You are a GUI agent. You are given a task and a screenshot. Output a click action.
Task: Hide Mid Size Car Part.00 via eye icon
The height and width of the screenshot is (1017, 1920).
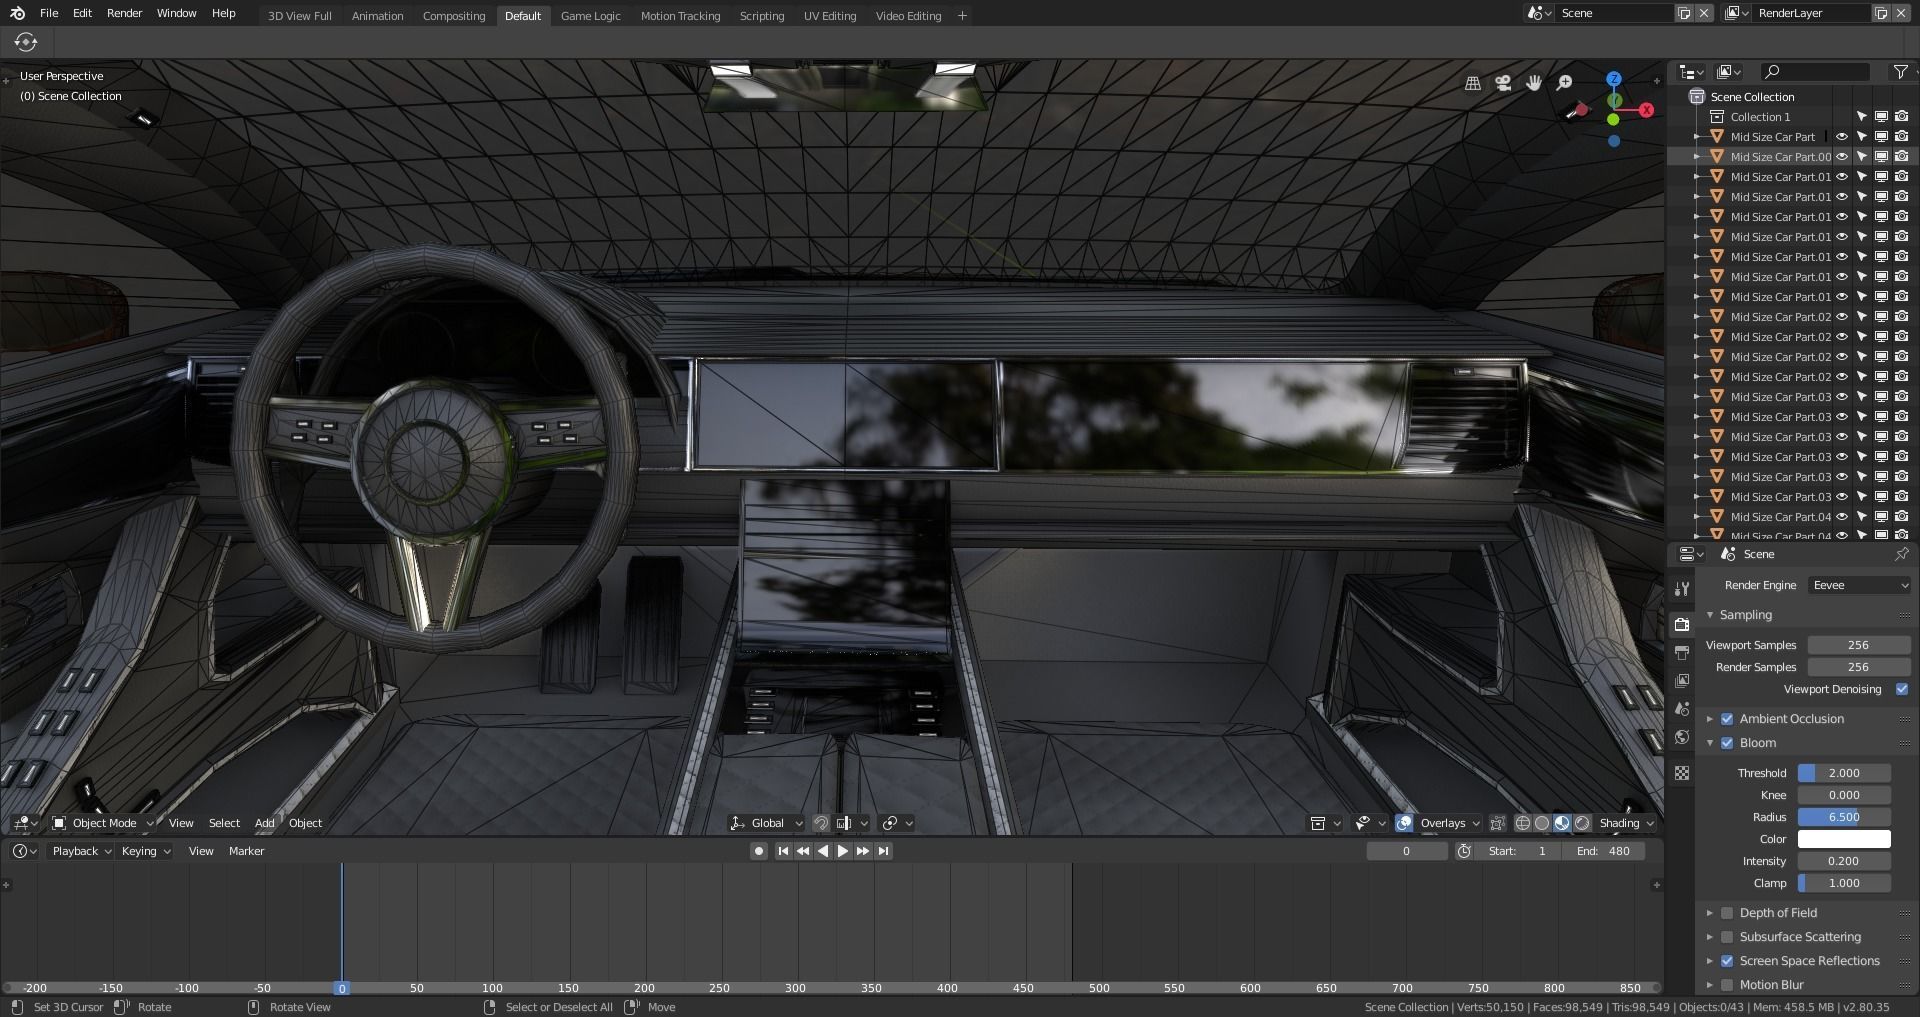(1842, 157)
